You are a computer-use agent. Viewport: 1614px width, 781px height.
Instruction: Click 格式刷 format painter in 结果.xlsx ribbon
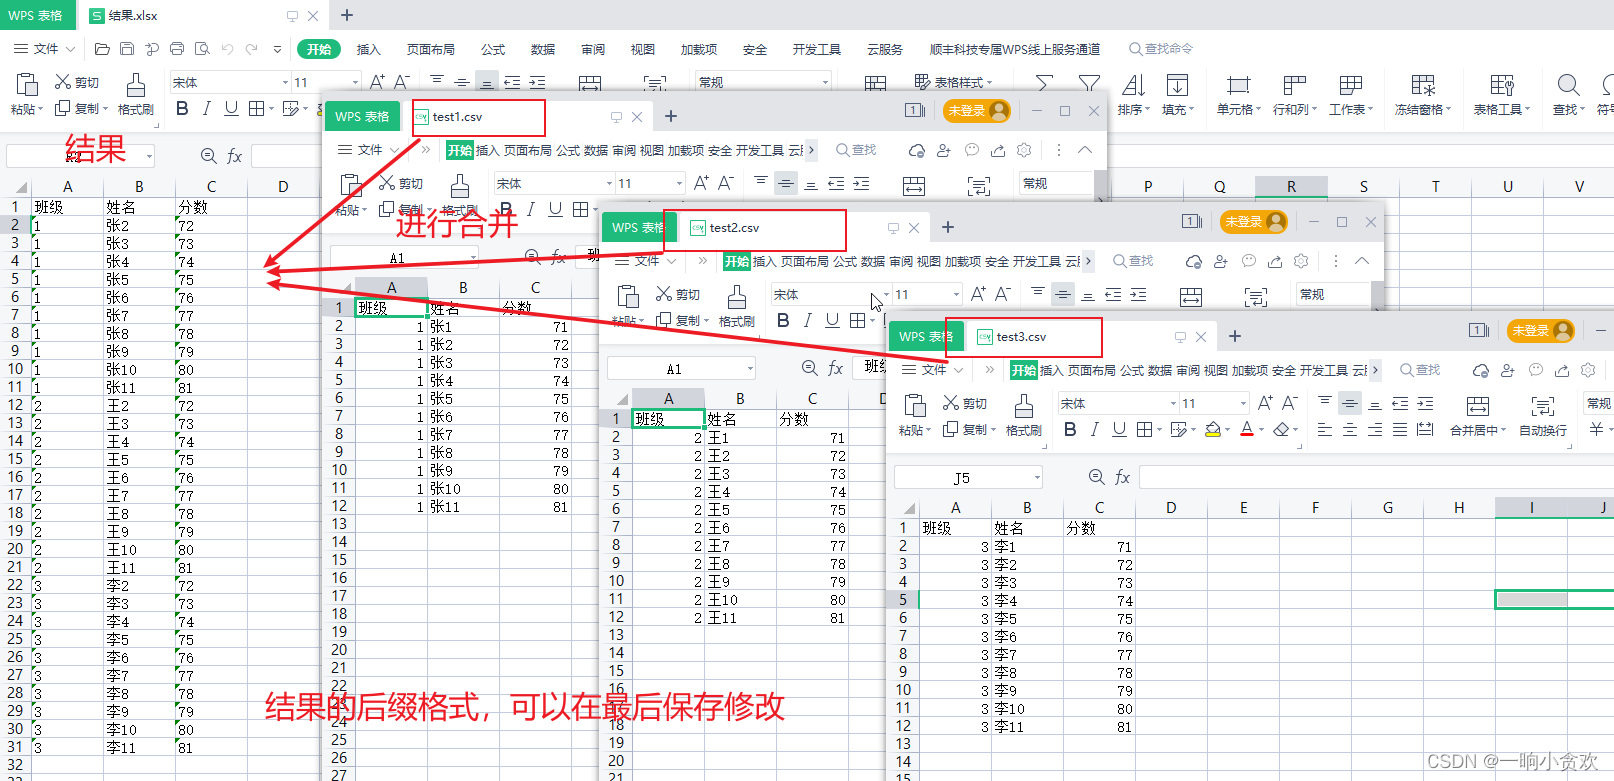(x=136, y=95)
